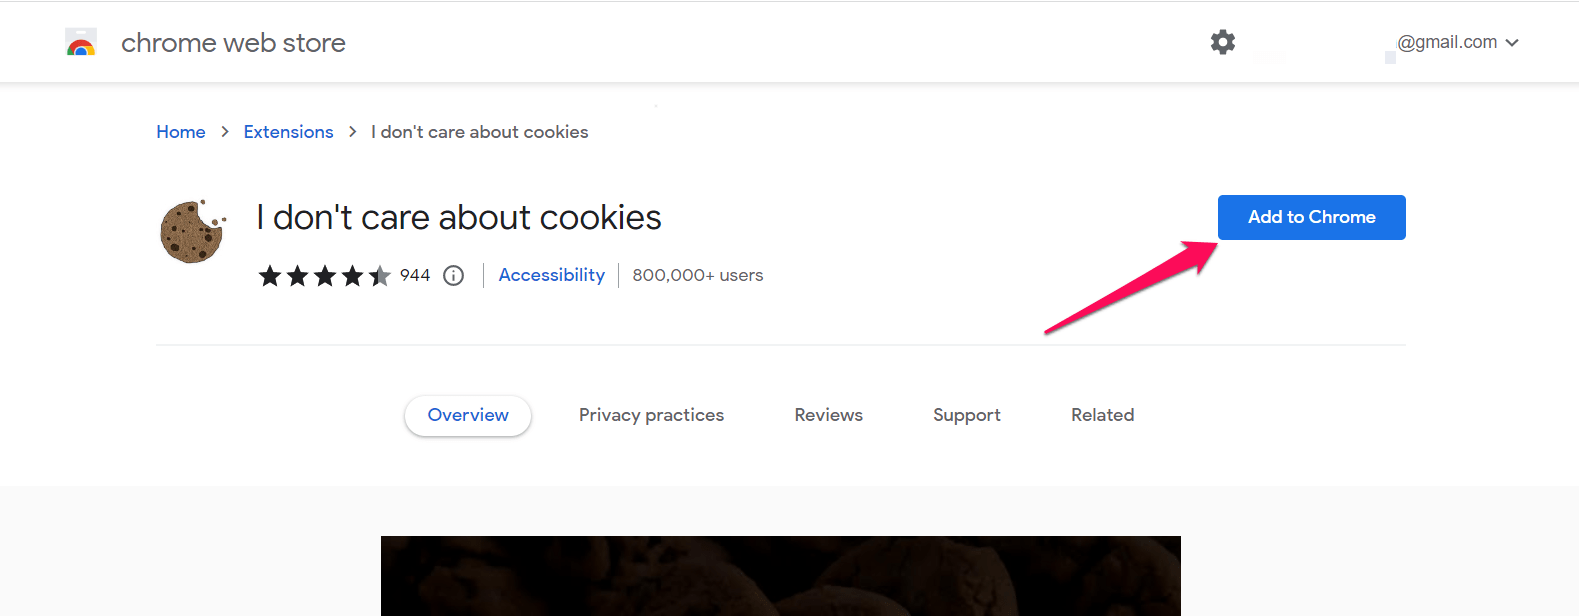The image size is (1579, 616).
Task: Click the cookie extension icon
Action: [193, 231]
